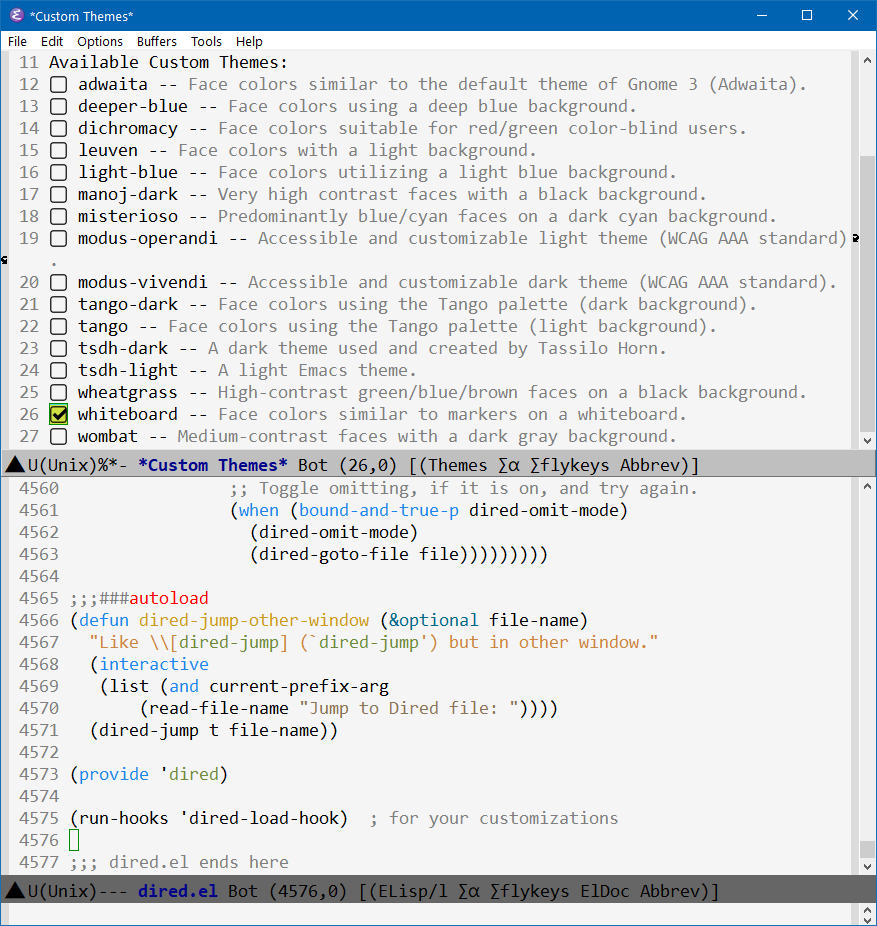Click 'bound-and-true-p' on line 4561
The width and height of the screenshot is (877, 926).
point(379,510)
